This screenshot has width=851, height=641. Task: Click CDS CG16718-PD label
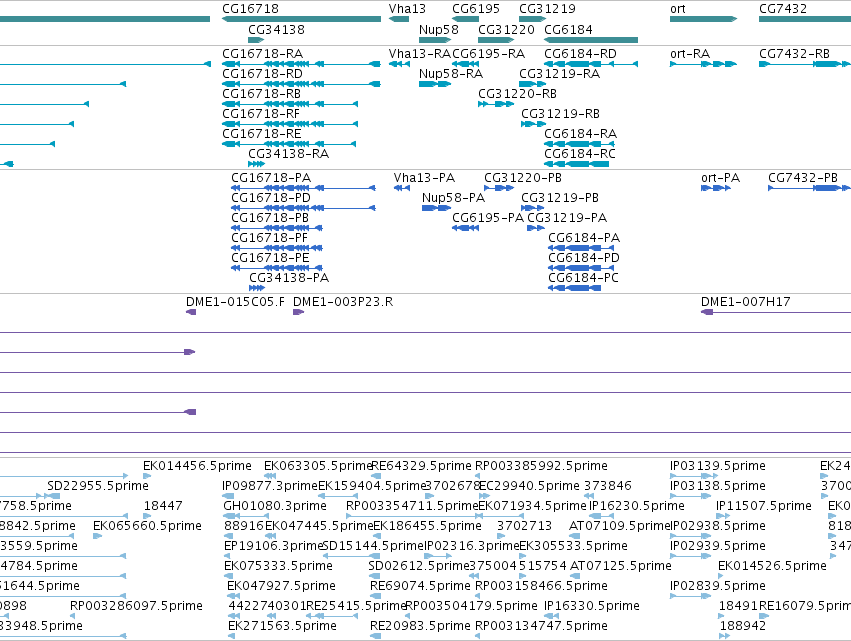pyautogui.click(x=271, y=198)
